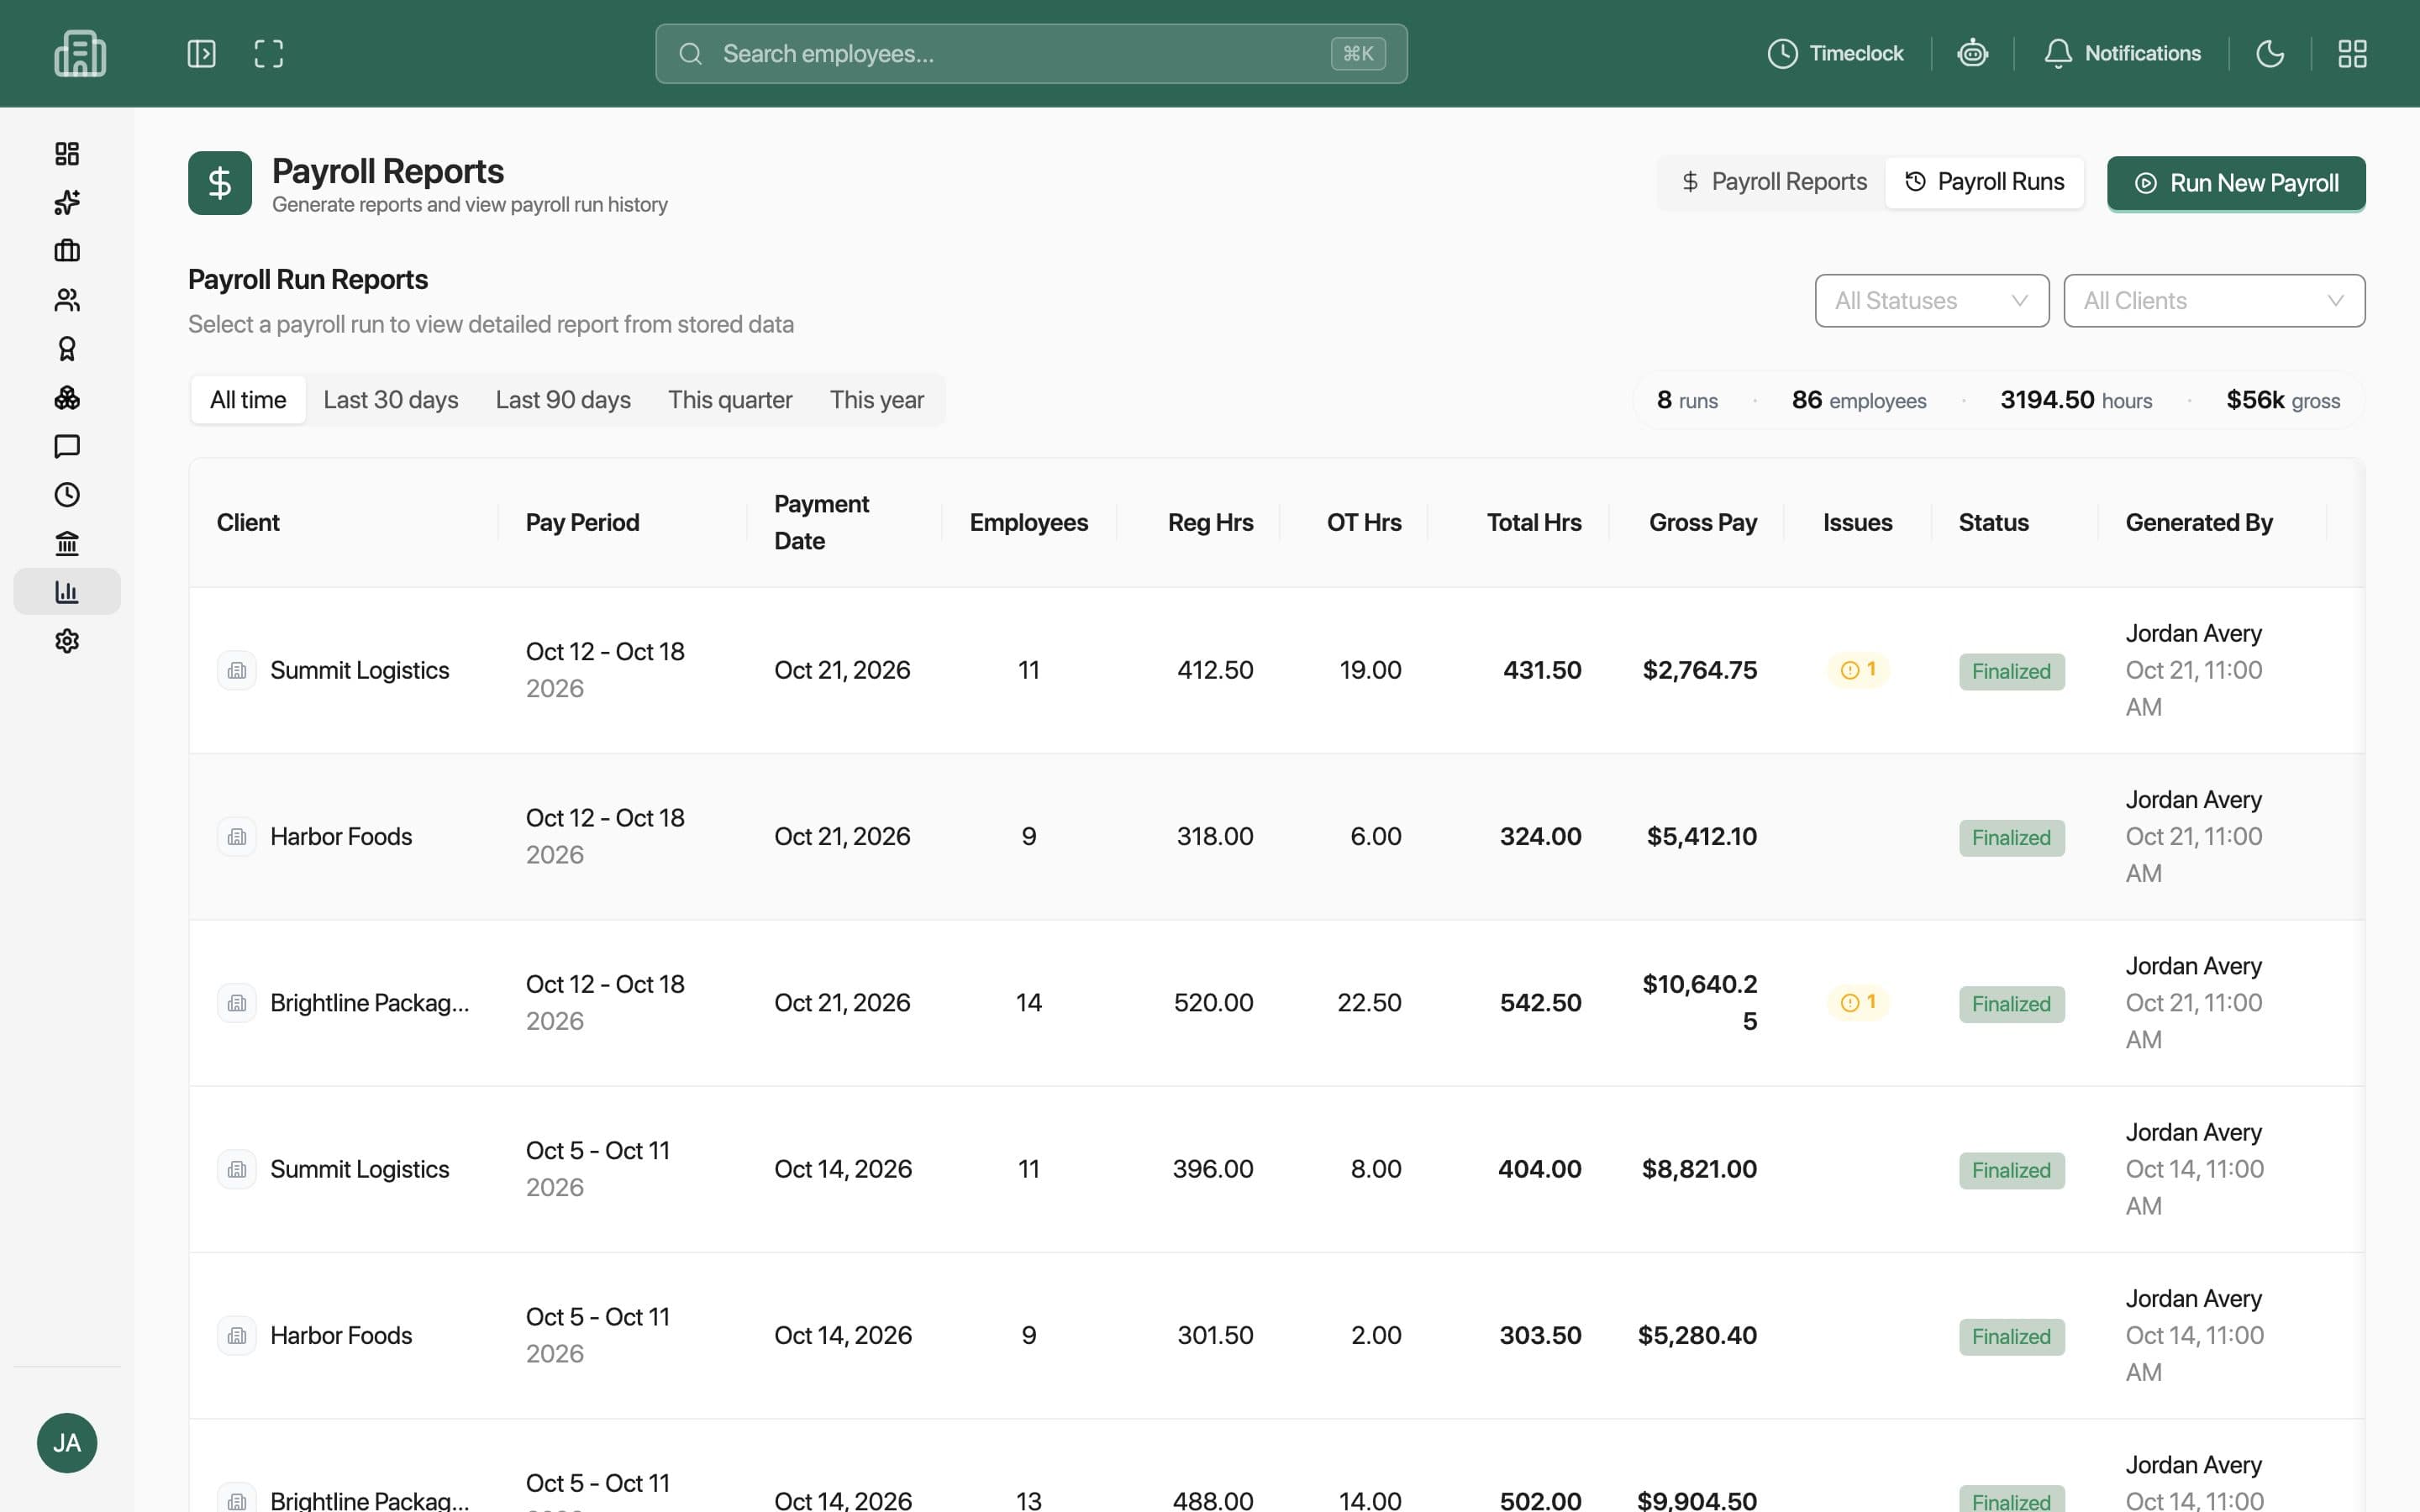The width and height of the screenshot is (2420, 1512).
Task: Click gross pay $8,821.00 cell
Action: tap(1698, 1169)
